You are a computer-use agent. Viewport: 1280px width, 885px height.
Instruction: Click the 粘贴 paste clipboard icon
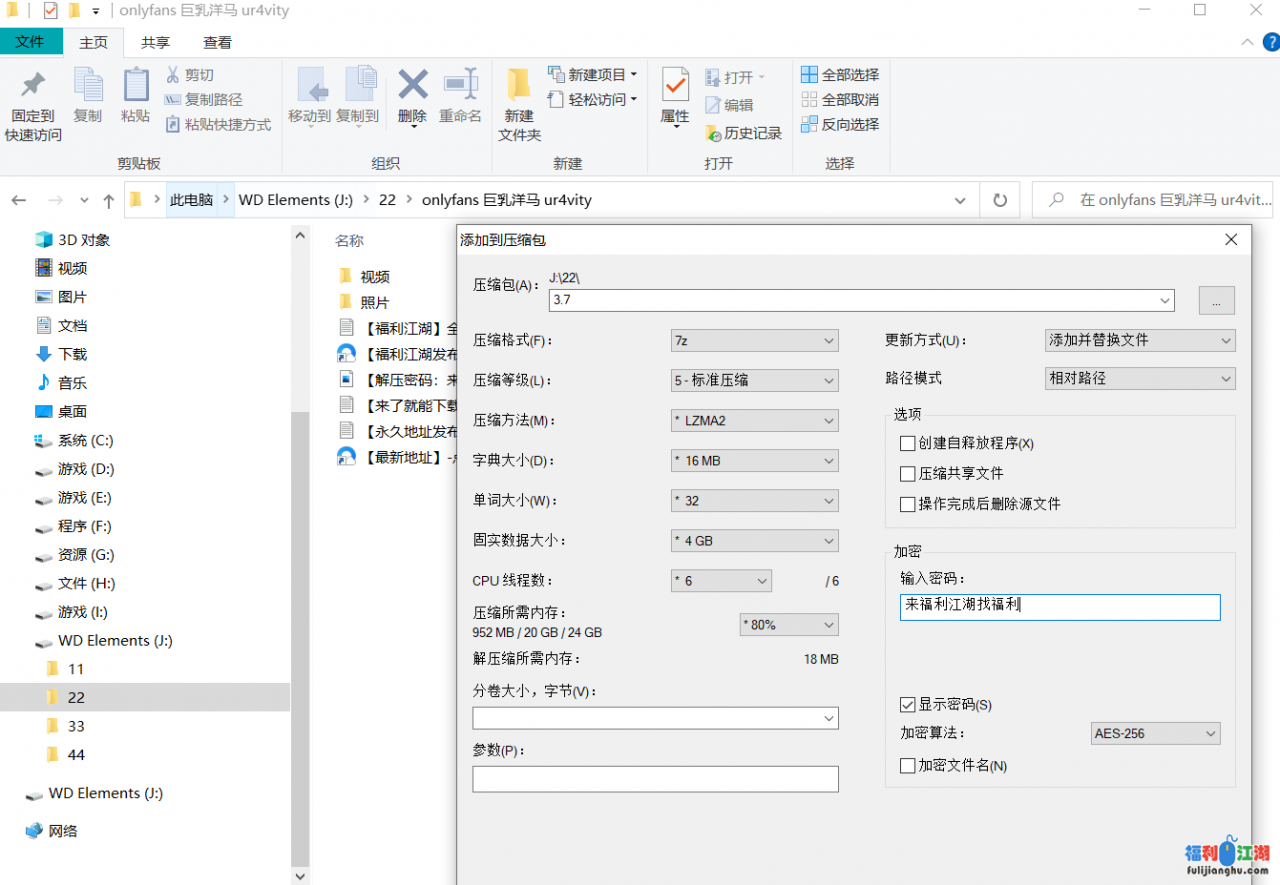click(135, 86)
